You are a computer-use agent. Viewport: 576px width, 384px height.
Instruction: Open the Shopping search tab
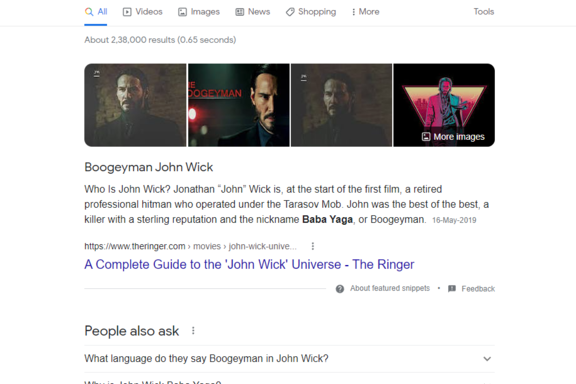coord(311,12)
